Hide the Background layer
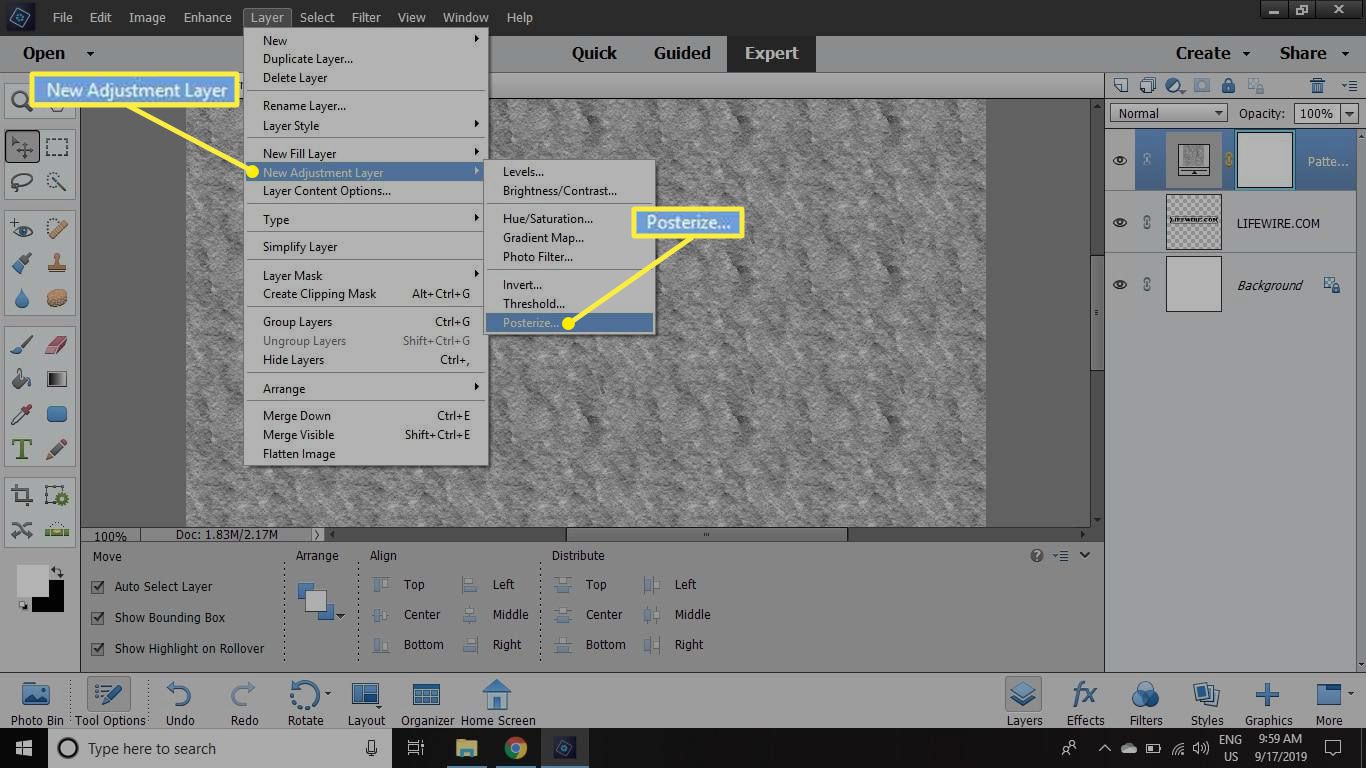 [1120, 285]
